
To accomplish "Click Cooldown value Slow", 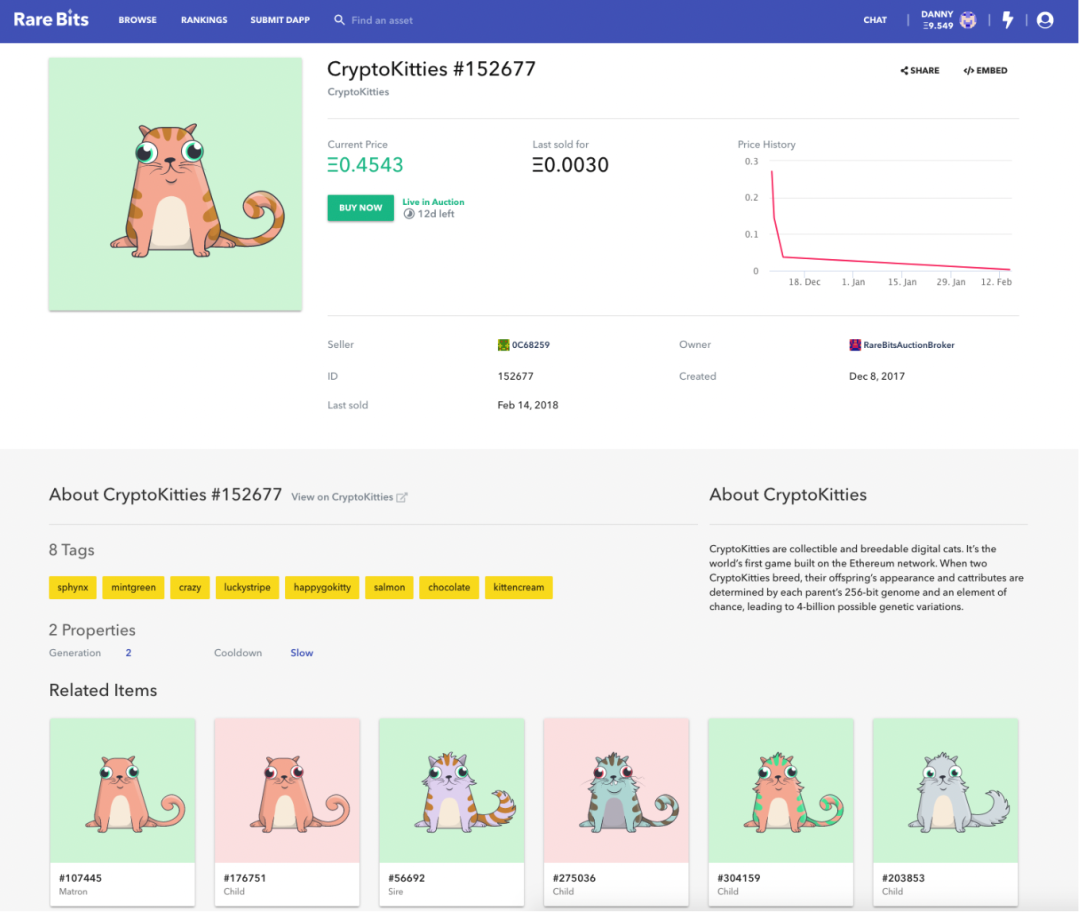I will coord(301,652).
